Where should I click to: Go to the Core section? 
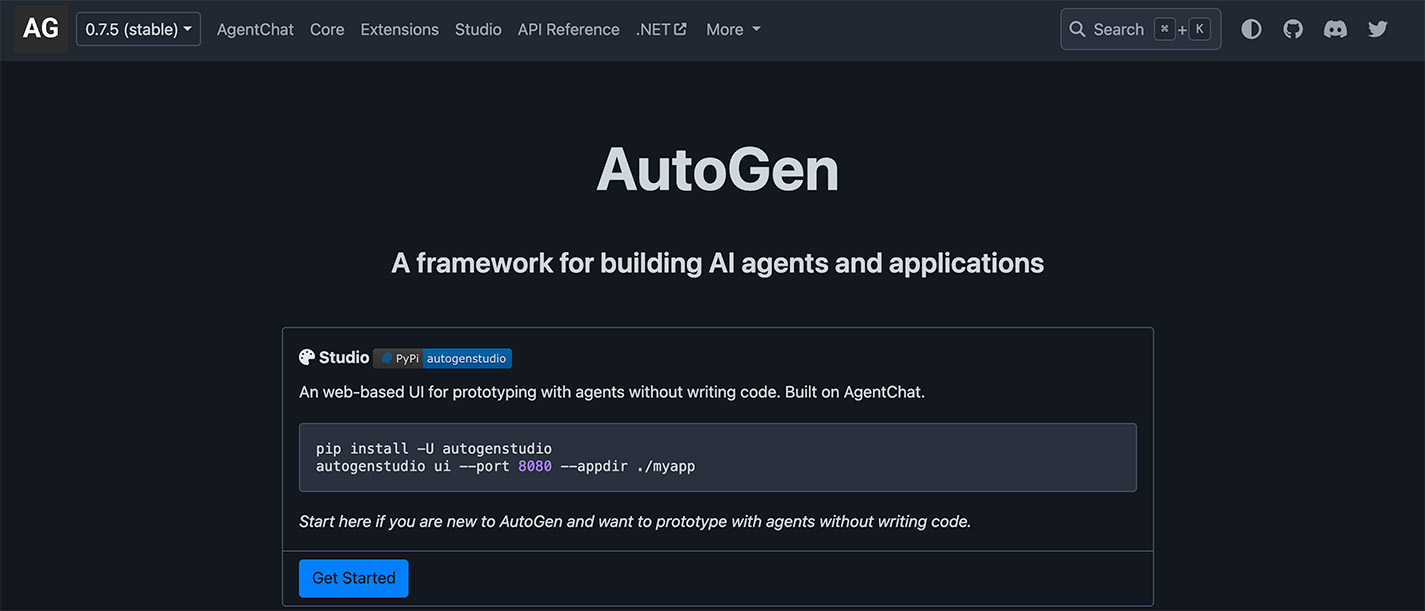(x=327, y=29)
